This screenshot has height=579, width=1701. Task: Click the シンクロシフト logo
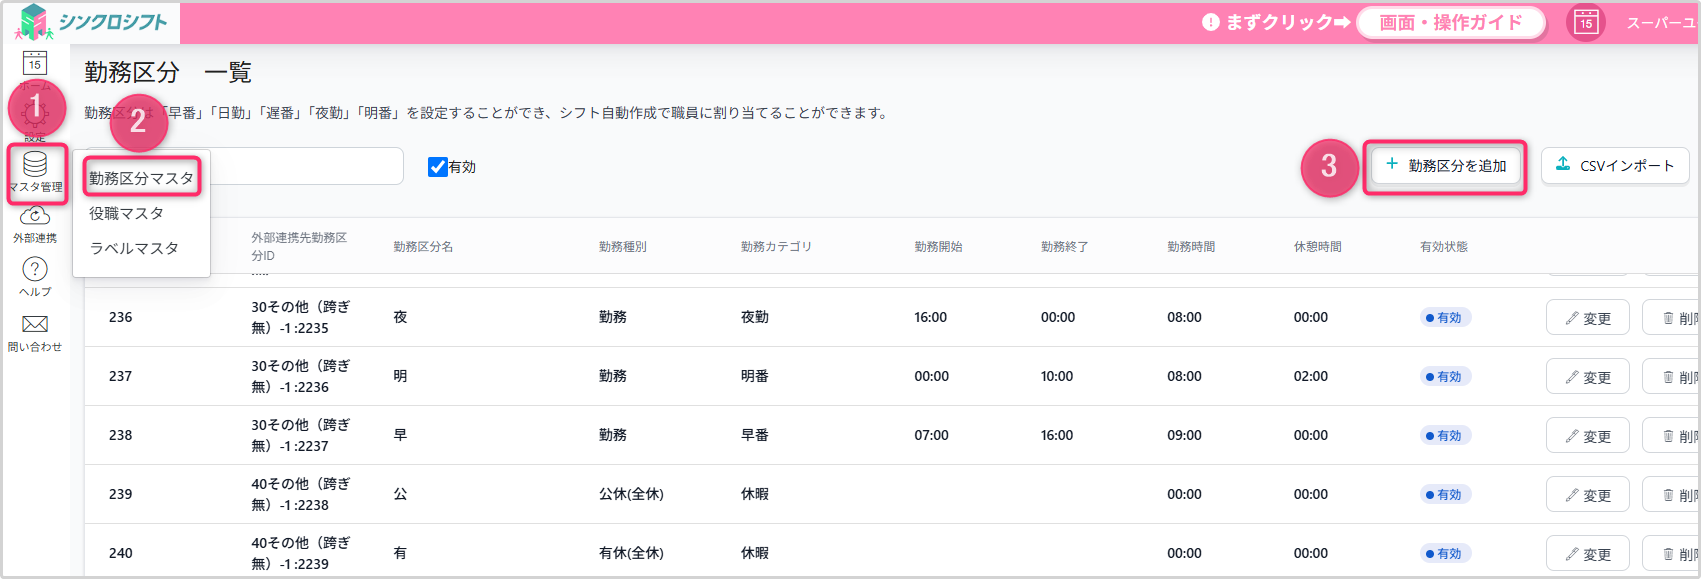[x=92, y=22]
